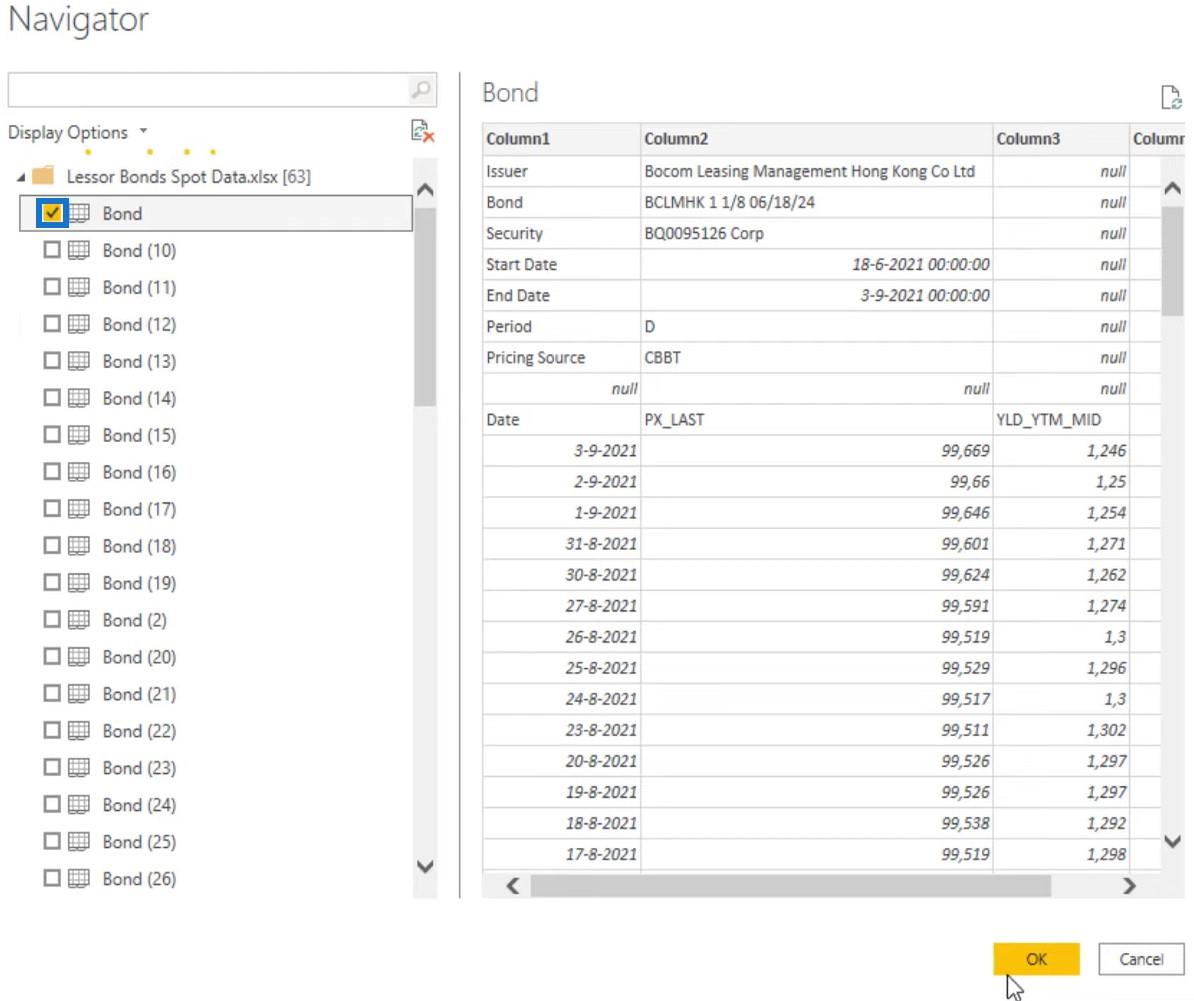Dismiss the Navigator with Cancel
Viewport: 1194px width, 1001px height.
1141,959
